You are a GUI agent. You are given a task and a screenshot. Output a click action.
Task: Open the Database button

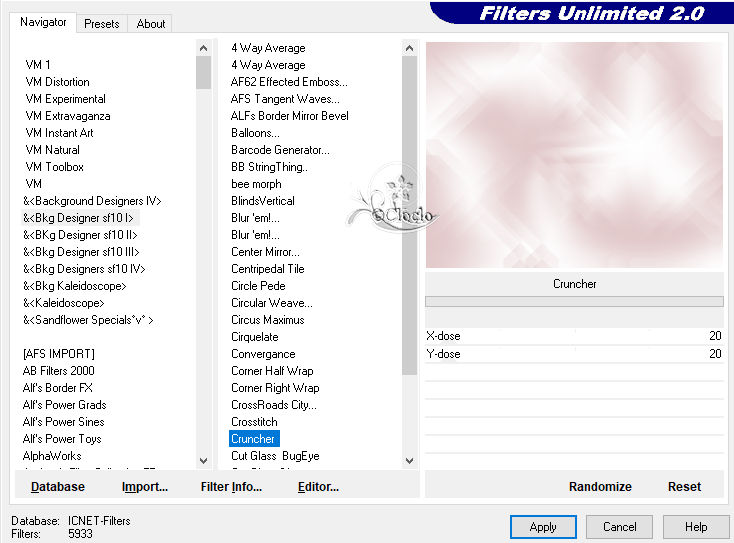tap(58, 487)
